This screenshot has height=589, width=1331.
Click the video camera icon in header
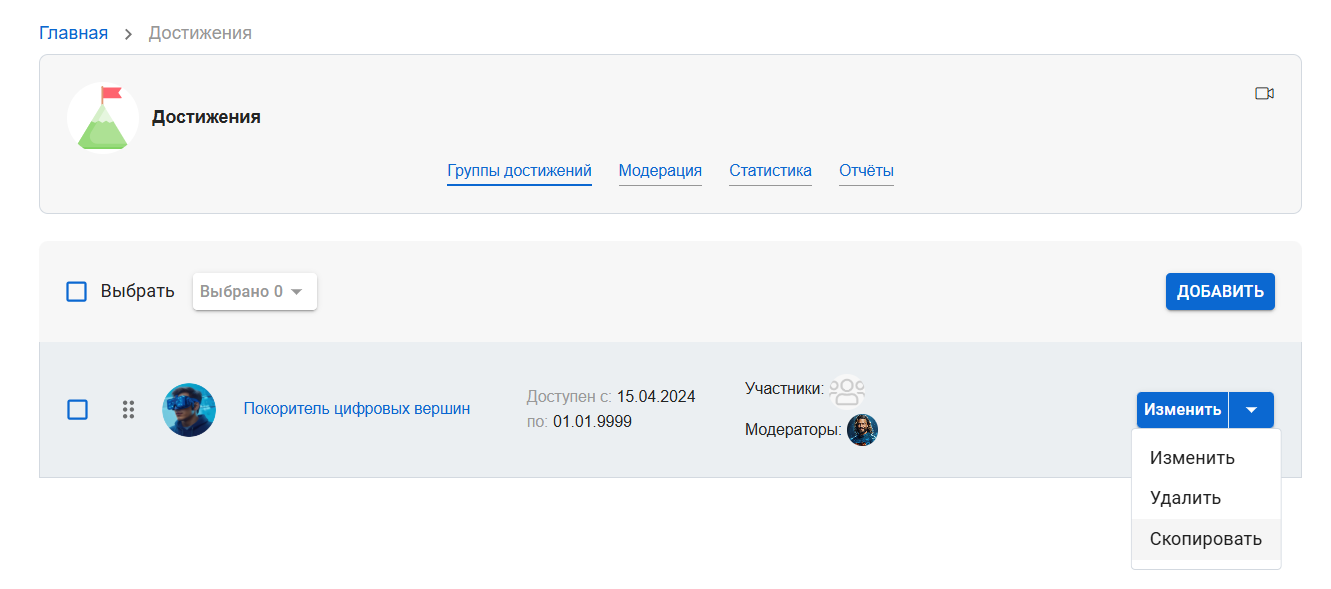1264,93
